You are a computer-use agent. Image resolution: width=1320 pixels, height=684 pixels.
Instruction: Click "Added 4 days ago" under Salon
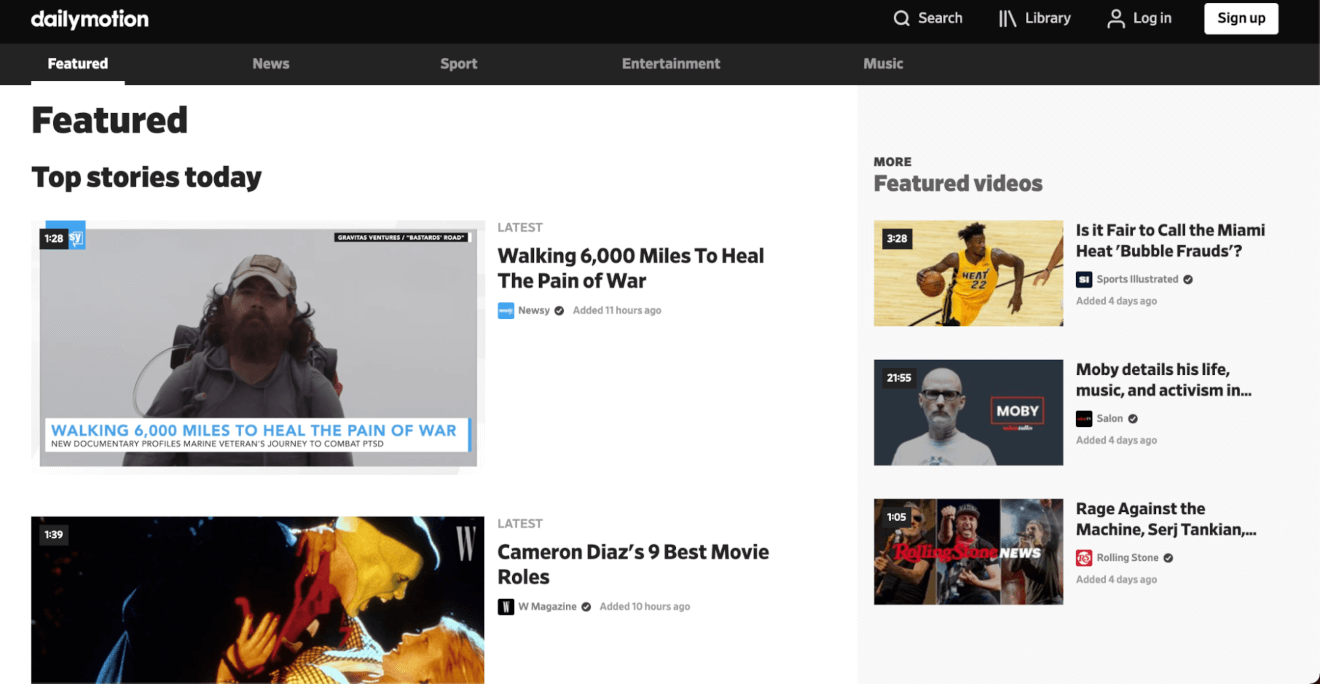coord(1116,440)
